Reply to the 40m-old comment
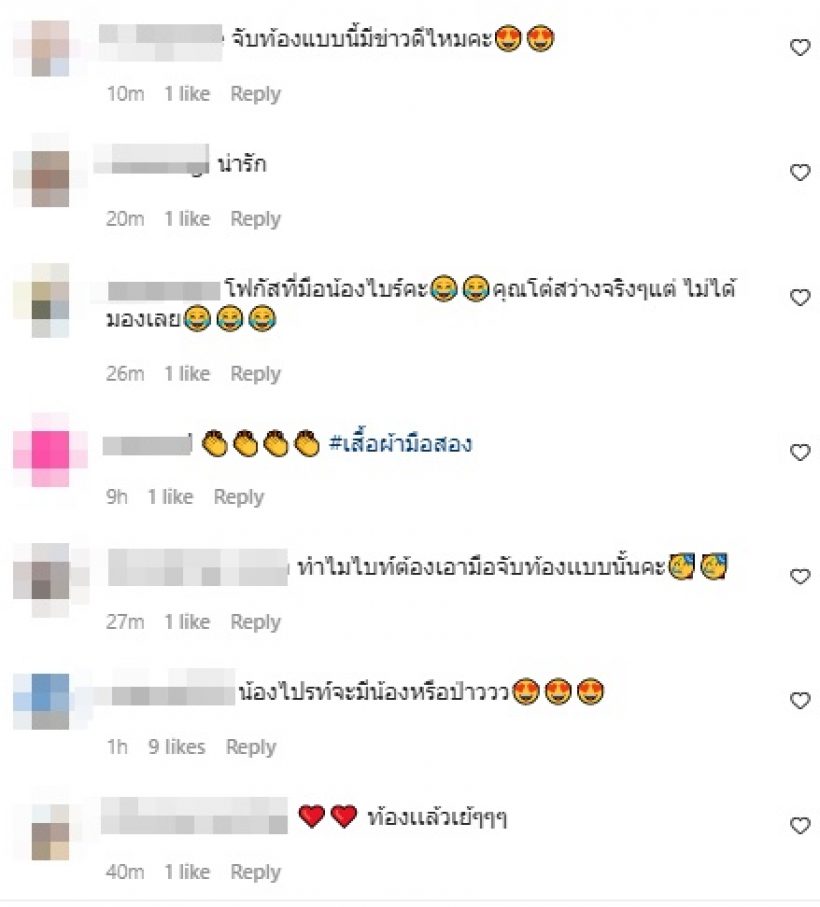 (255, 872)
